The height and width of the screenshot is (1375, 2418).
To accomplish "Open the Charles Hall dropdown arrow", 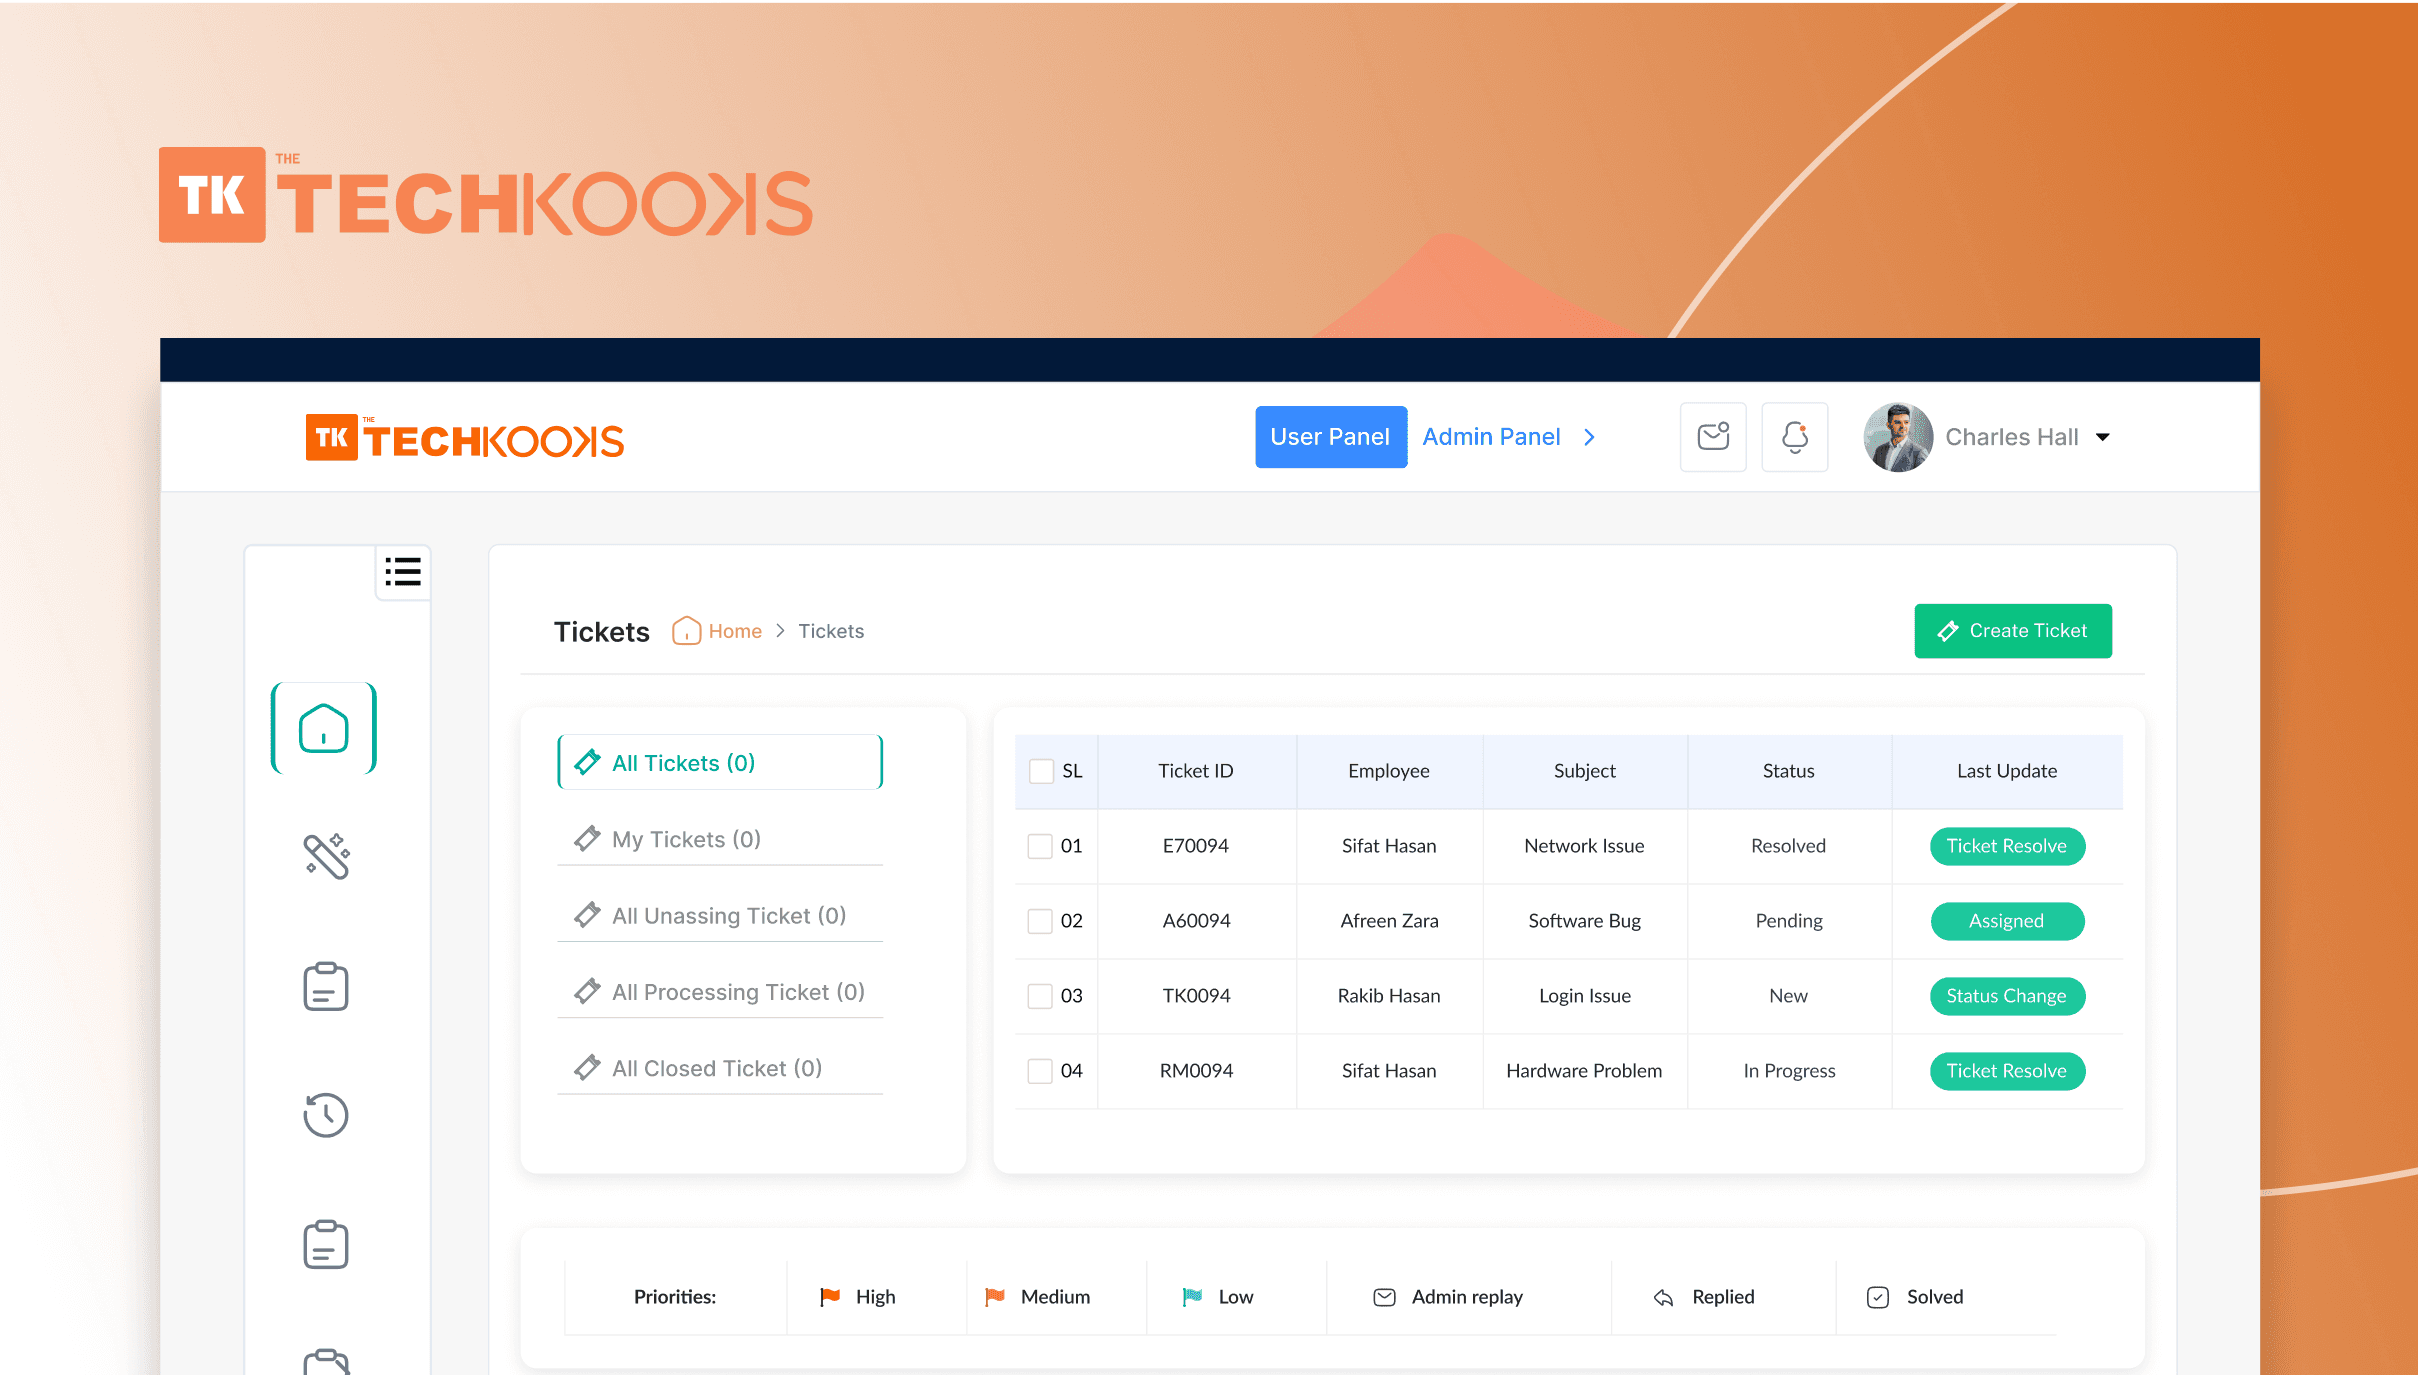I will tap(2103, 437).
